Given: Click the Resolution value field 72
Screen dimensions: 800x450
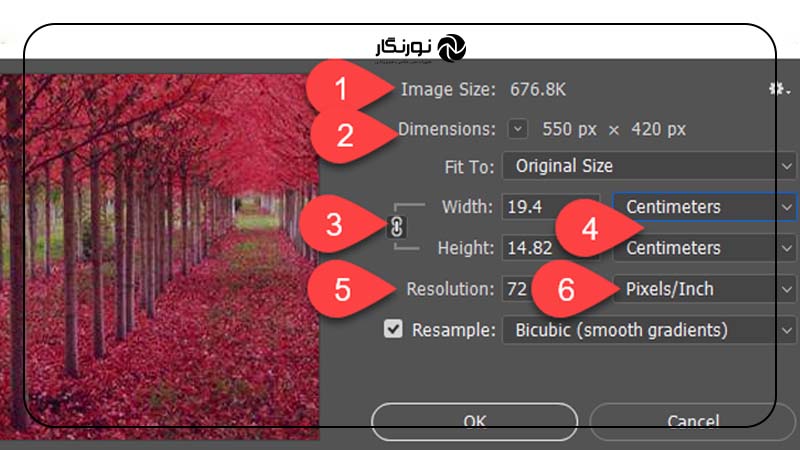Looking at the screenshot, I should coord(551,289).
